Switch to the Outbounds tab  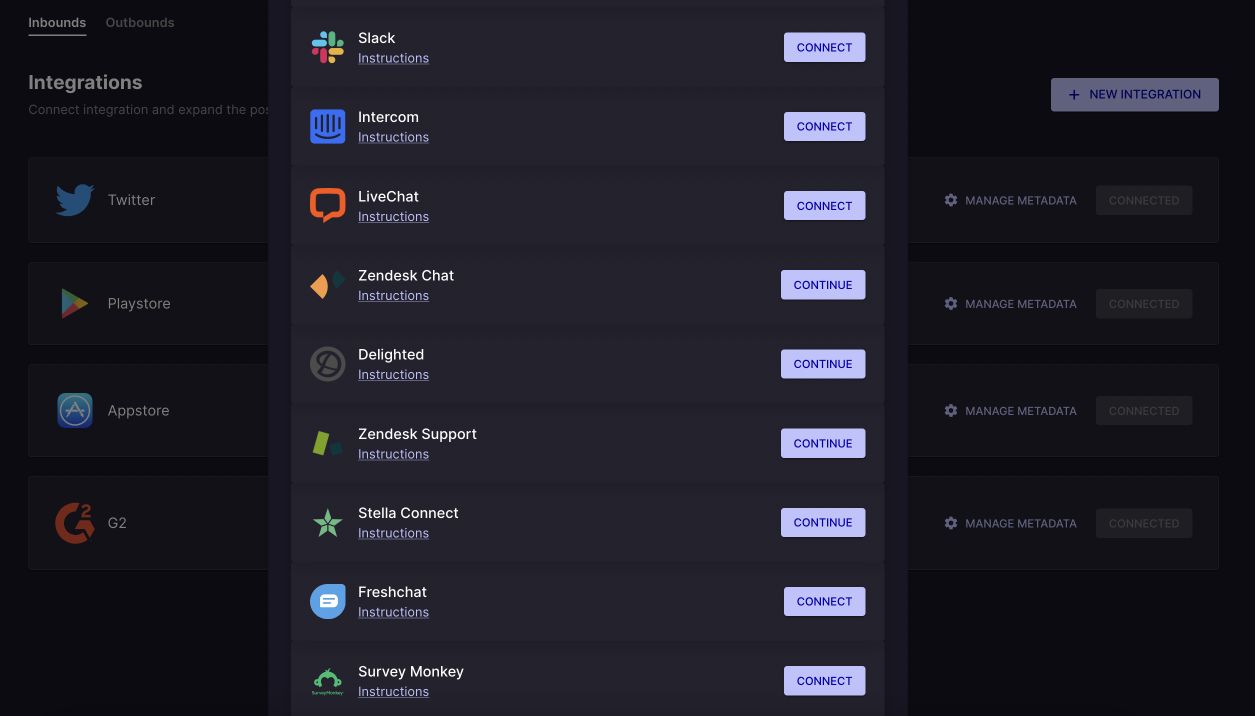(x=139, y=22)
